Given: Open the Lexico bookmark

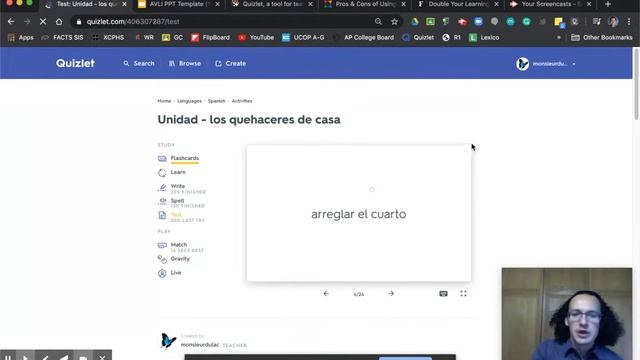Looking at the screenshot, I should pos(484,38).
